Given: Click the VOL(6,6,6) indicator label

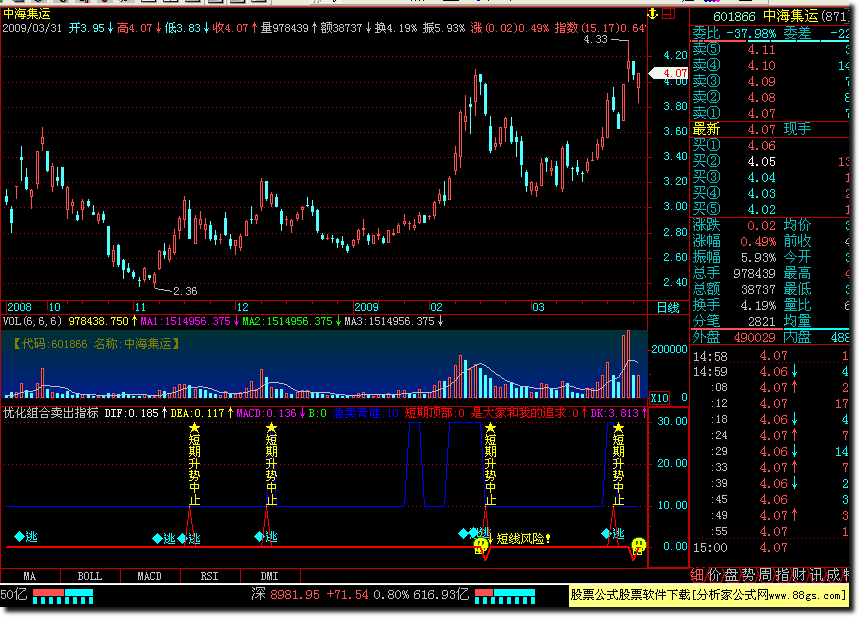Looking at the screenshot, I should 33,321.
